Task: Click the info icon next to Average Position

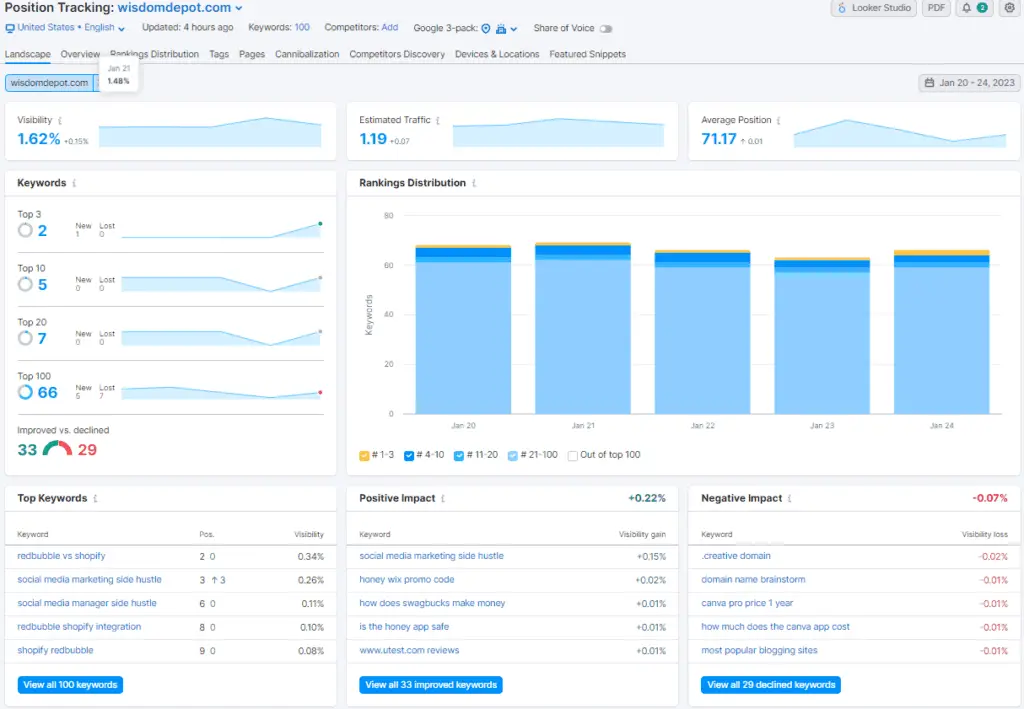Action: (778, 121)
